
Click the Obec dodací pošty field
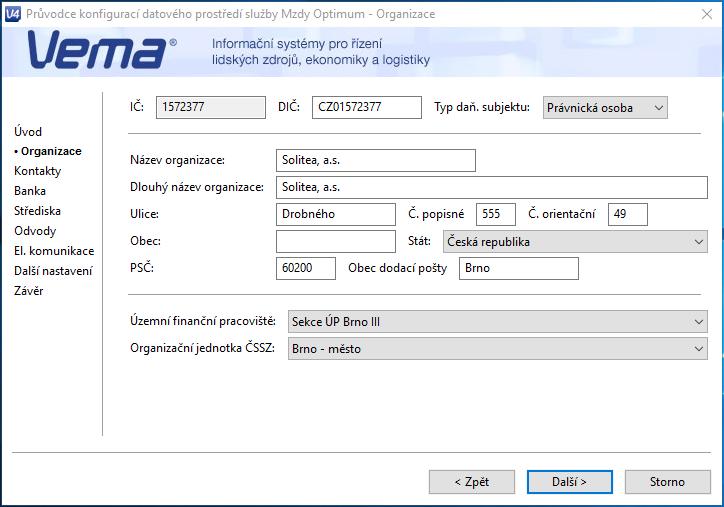pyautogui.click(x=519, y=268)
